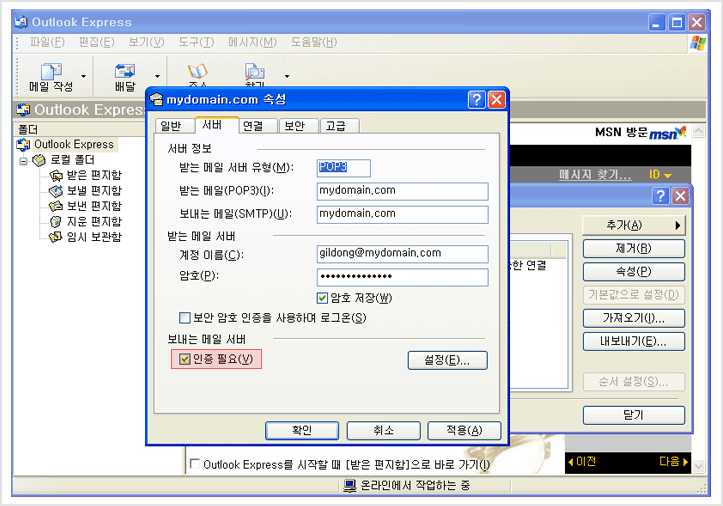Expand the 추가 button submenu arrow
The image size is (723, 506).
tap(678, 225)
